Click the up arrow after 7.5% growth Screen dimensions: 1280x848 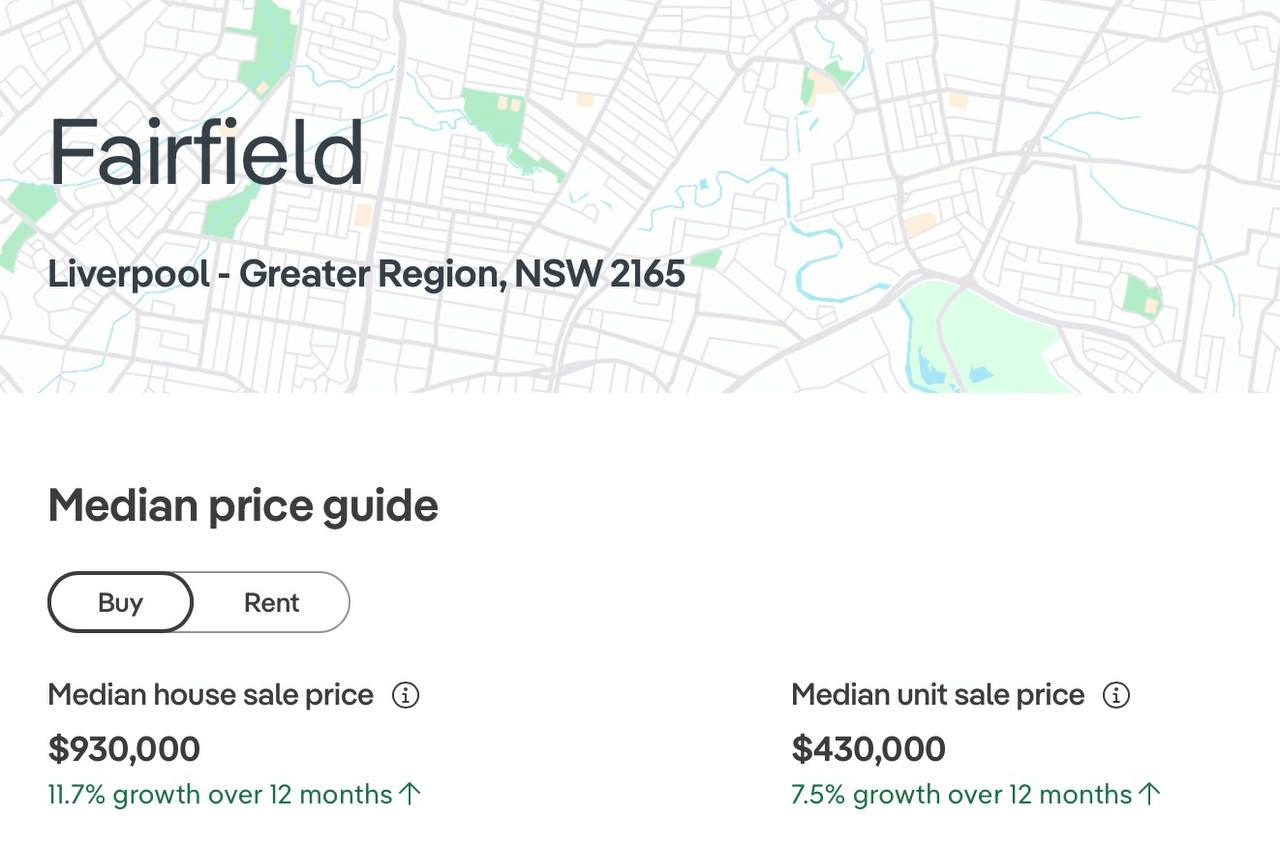1150,794
